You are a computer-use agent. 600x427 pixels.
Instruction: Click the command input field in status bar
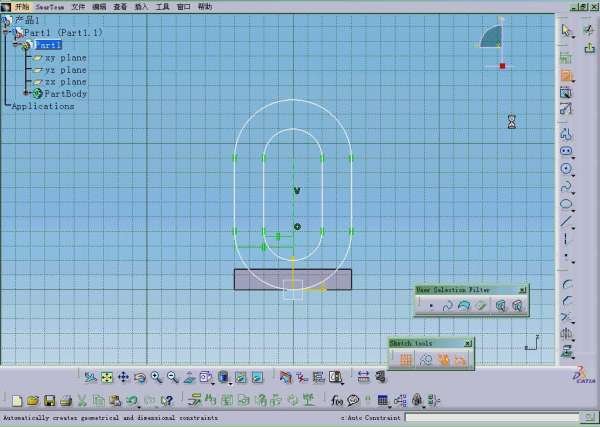[492, 417]
